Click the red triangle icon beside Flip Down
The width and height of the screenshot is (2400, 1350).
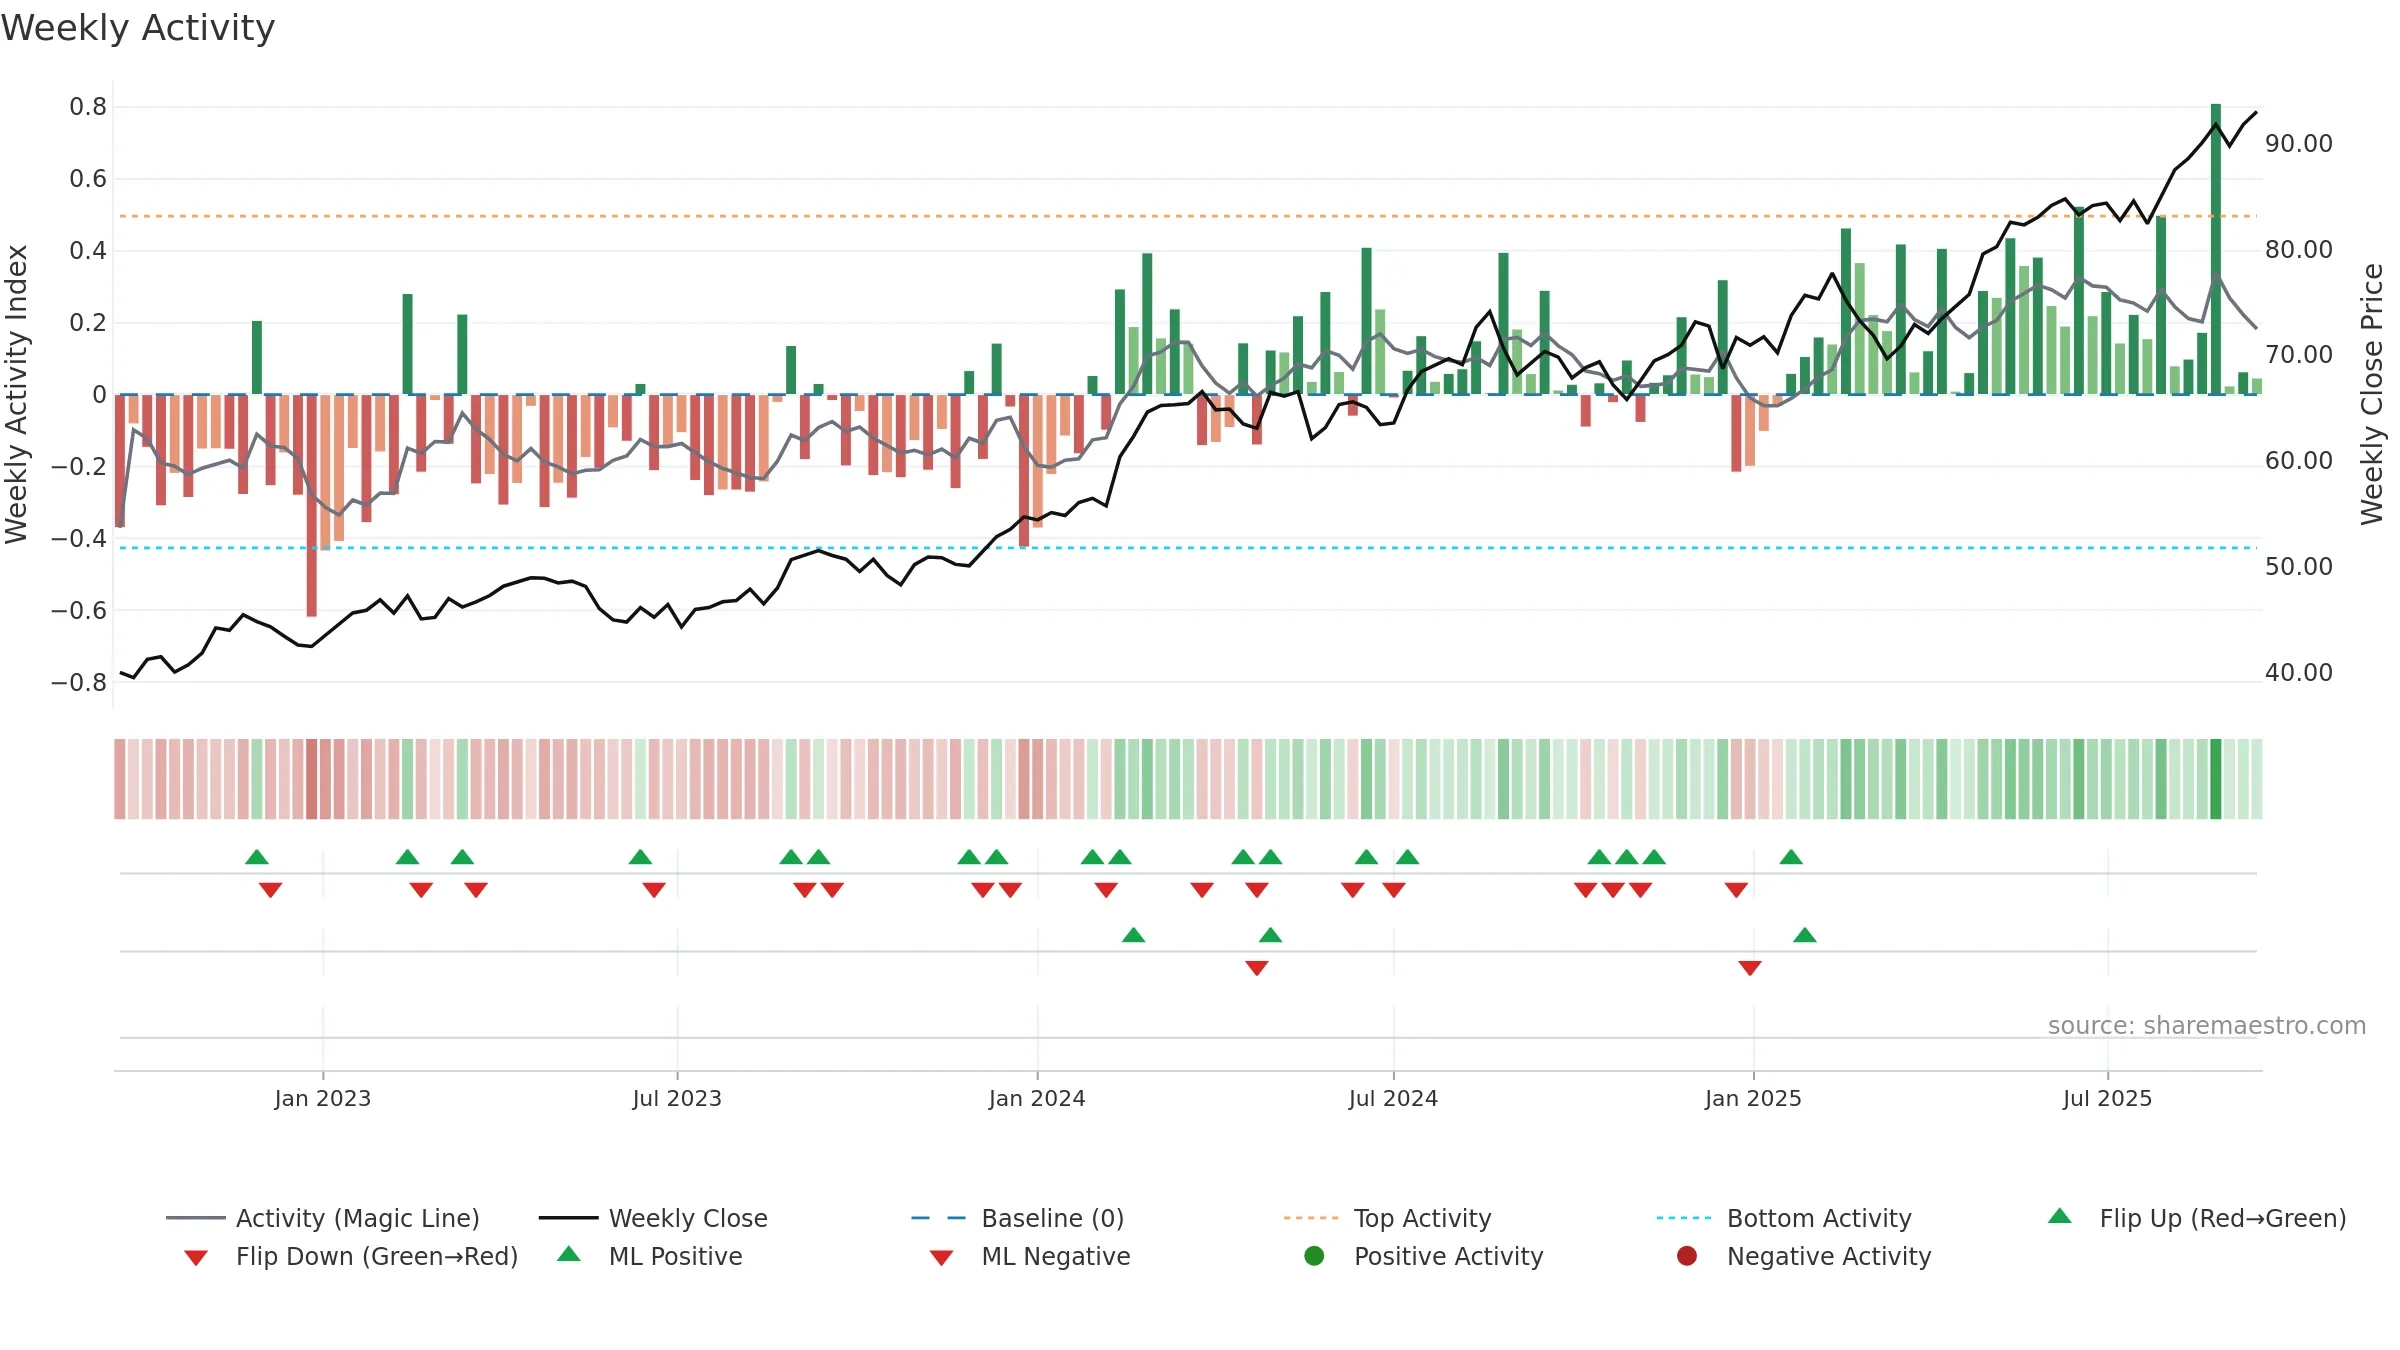tap(196, 1258)
